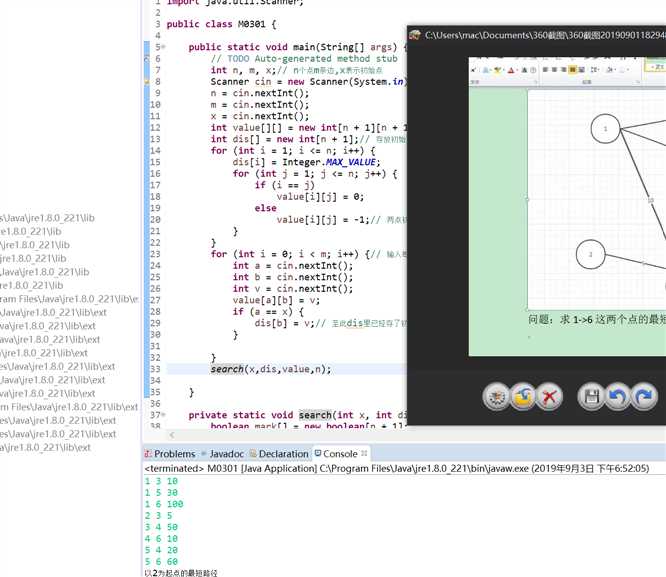Click 'n = cin.nextInt();' on line 9
The image size is (666, 577).
(260, 93)
